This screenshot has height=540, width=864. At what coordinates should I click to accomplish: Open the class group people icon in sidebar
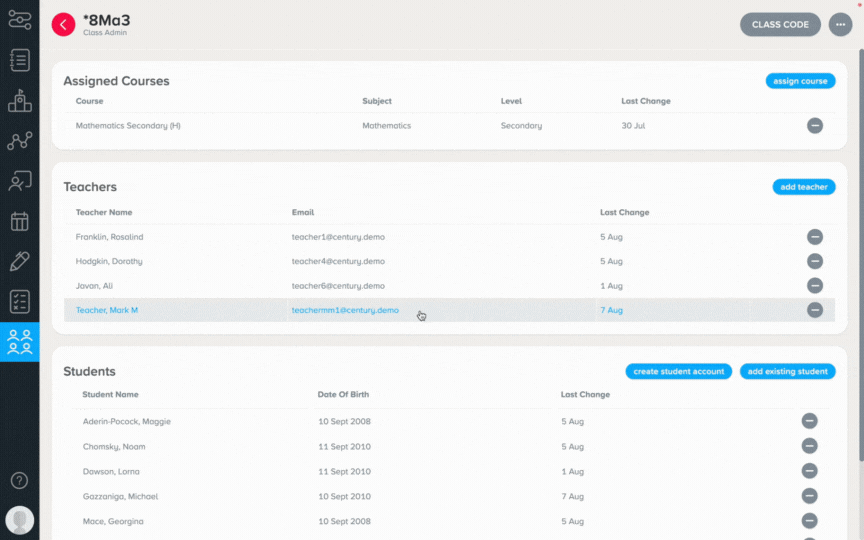[20, 342]
